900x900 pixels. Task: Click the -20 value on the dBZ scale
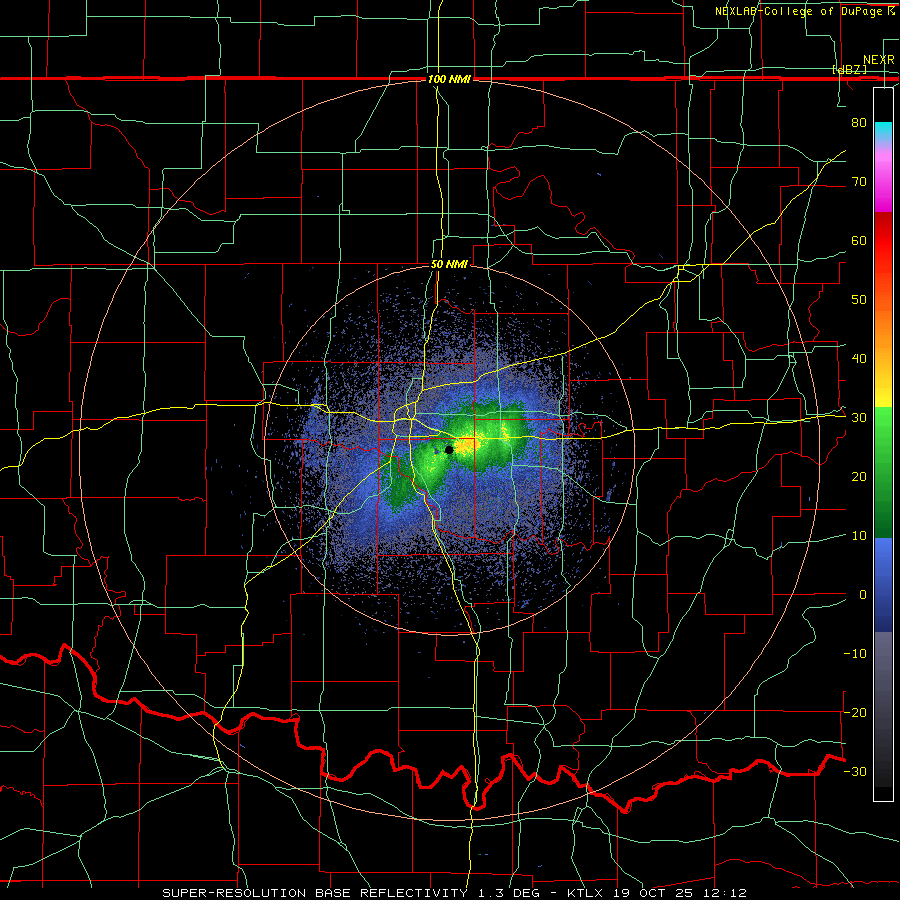point(855,713)
